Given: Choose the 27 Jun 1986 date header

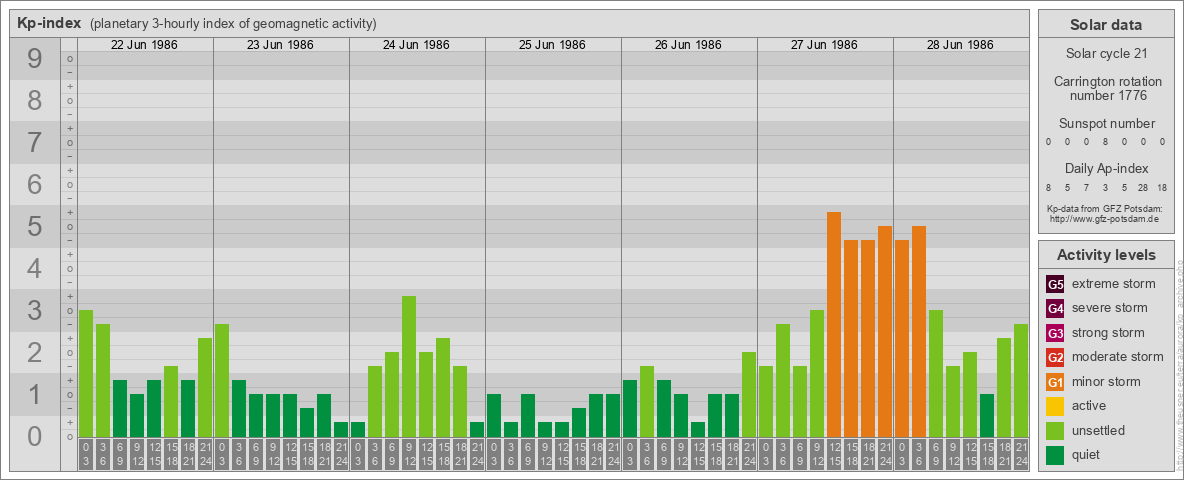Looking at the screenshot, I should pos(824,45).
